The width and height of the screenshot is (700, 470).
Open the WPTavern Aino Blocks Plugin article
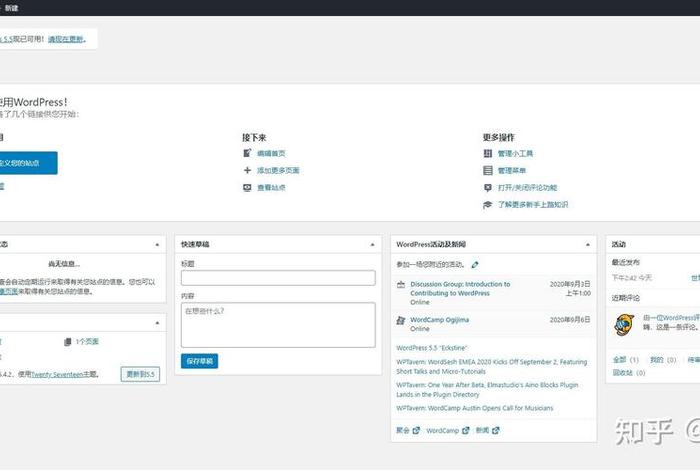tap(487, 390)
